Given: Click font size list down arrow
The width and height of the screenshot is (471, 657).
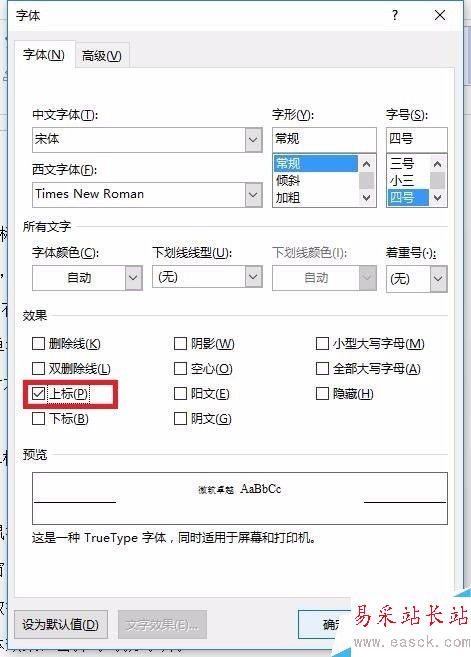Looking at the screenshot, I should [437, 197].
